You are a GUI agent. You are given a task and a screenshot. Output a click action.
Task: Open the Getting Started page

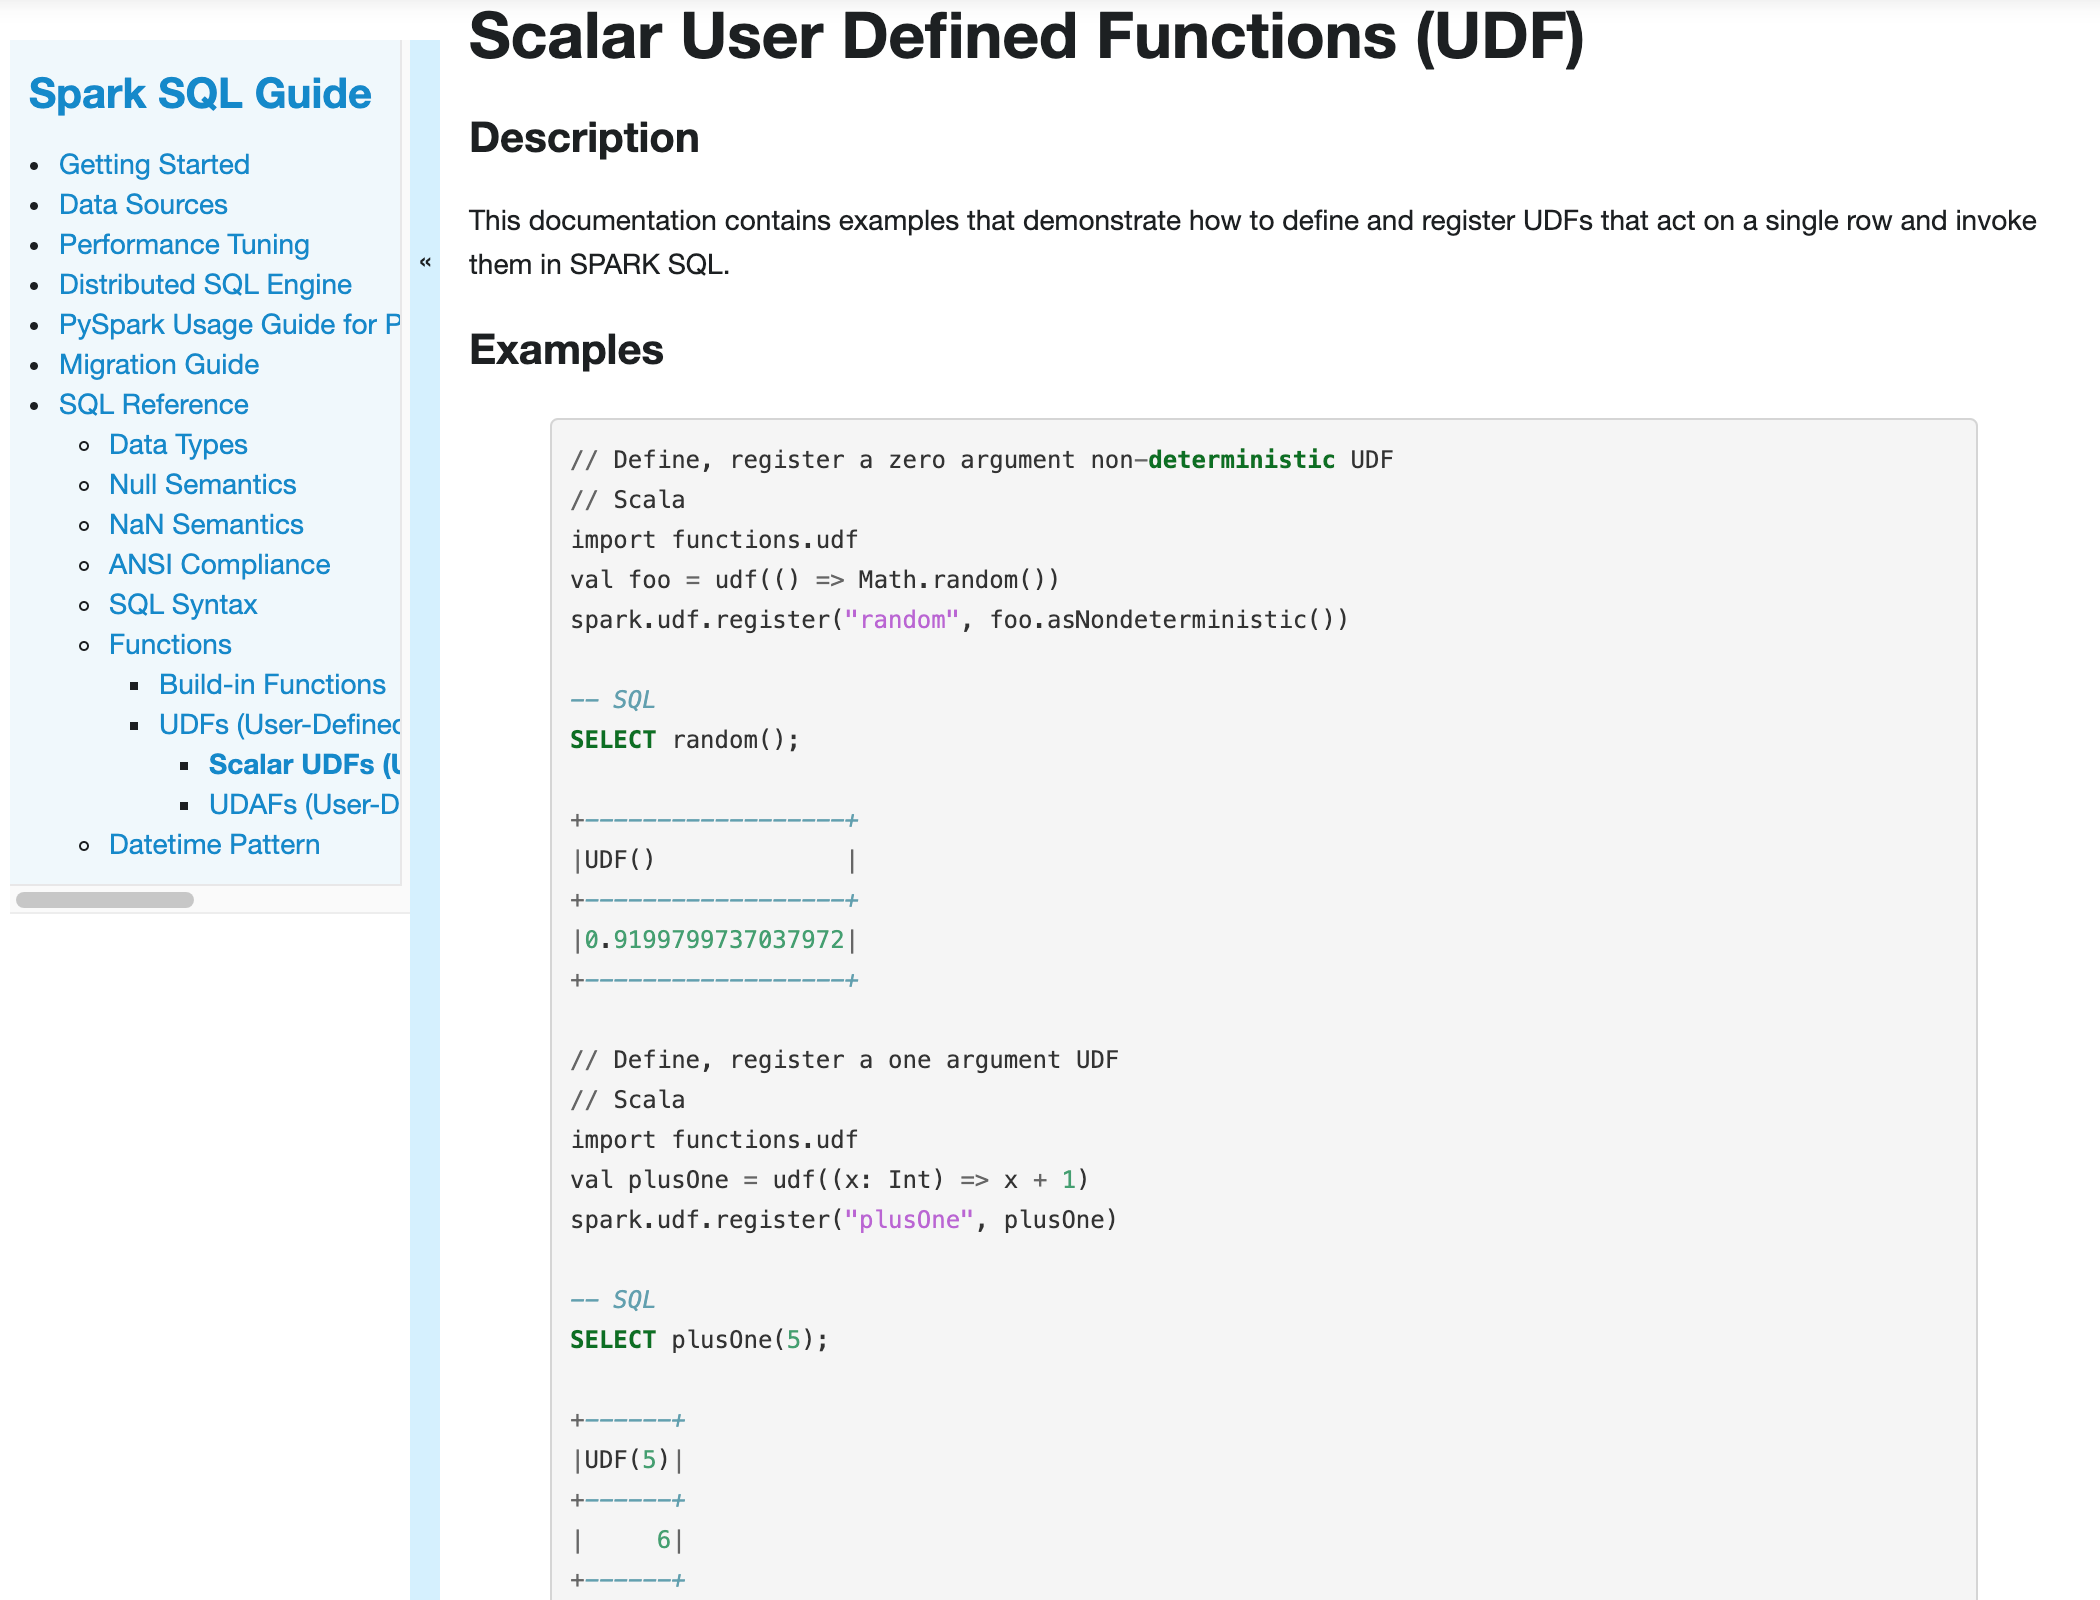(154, 164)
